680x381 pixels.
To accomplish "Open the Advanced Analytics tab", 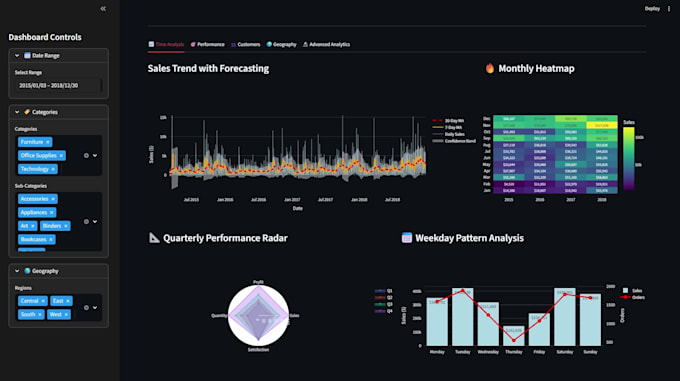I will pos(326,44).
